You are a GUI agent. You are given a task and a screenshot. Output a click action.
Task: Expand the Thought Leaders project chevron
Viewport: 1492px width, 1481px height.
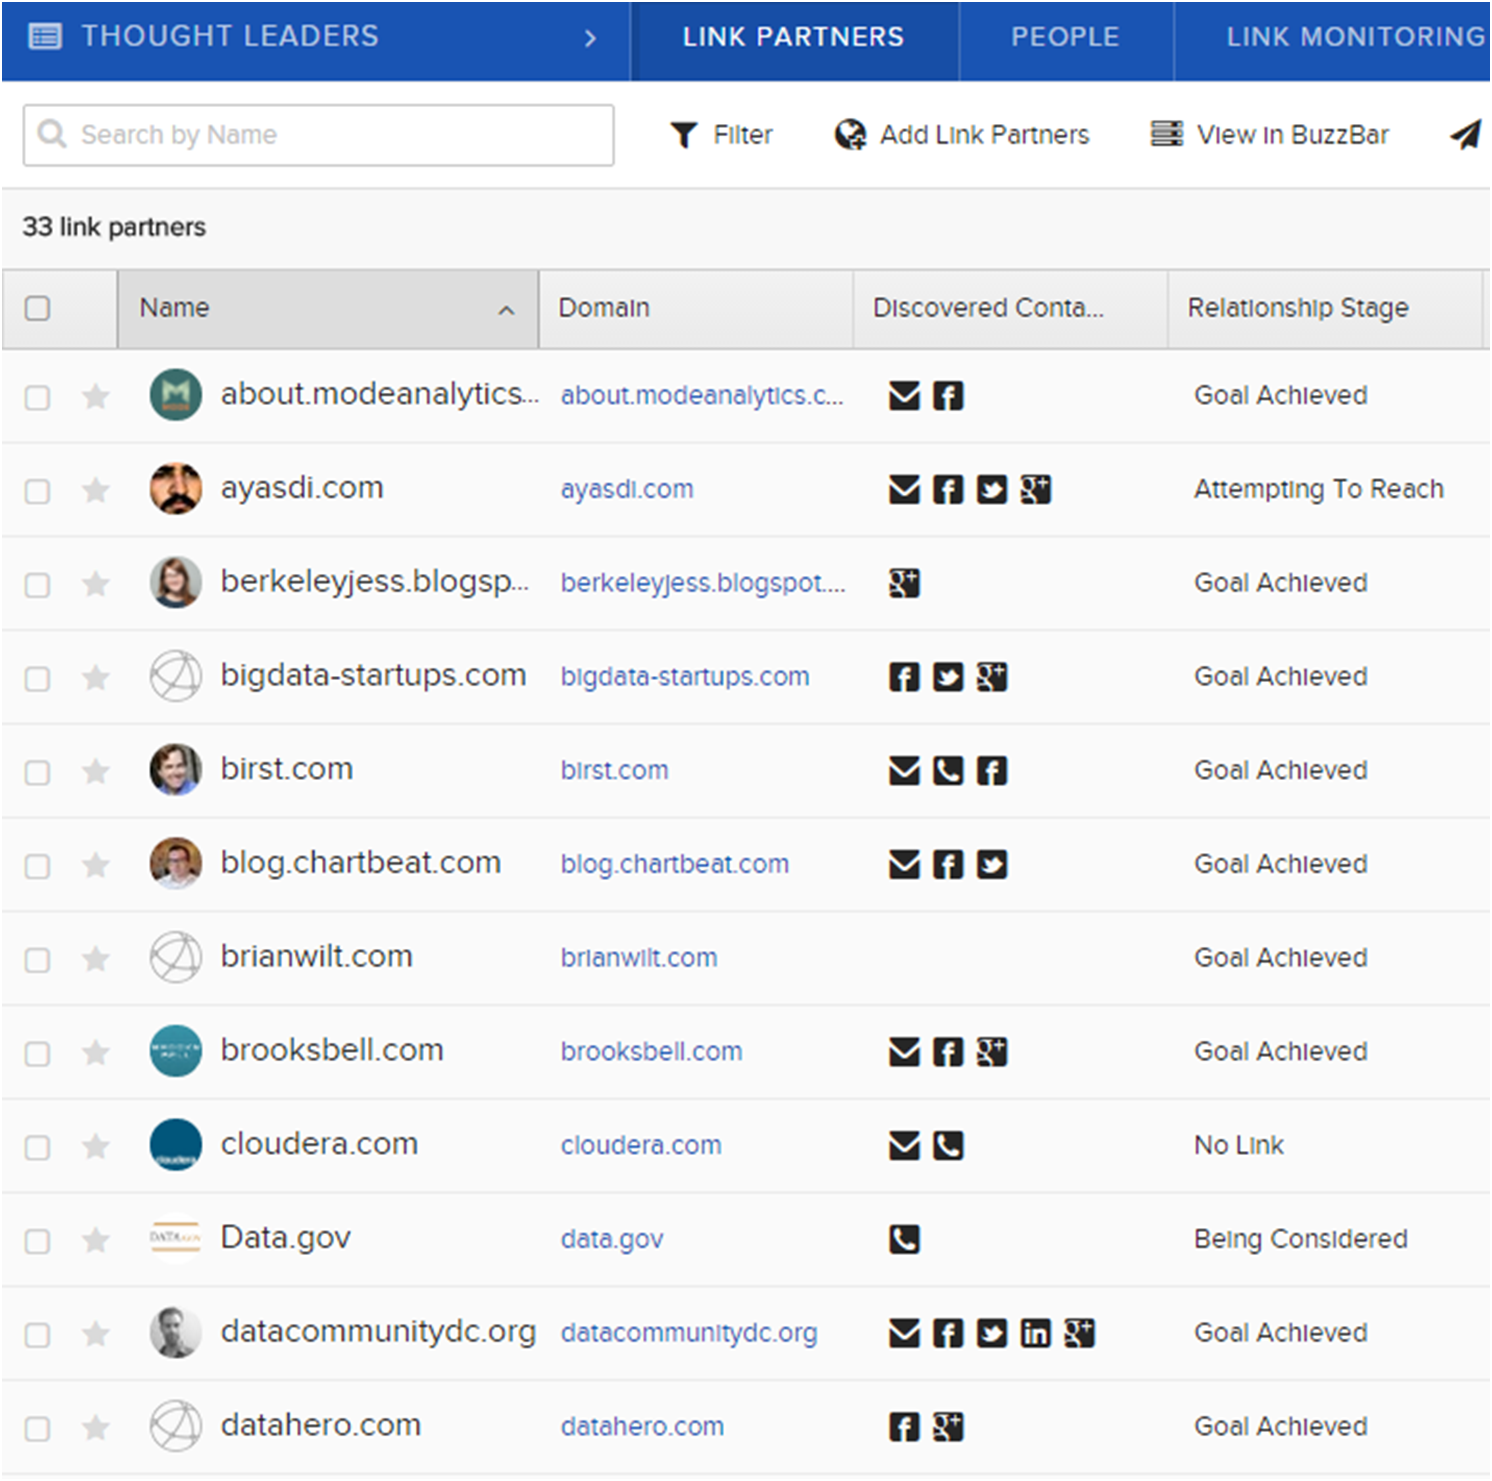tap(590, 38)
